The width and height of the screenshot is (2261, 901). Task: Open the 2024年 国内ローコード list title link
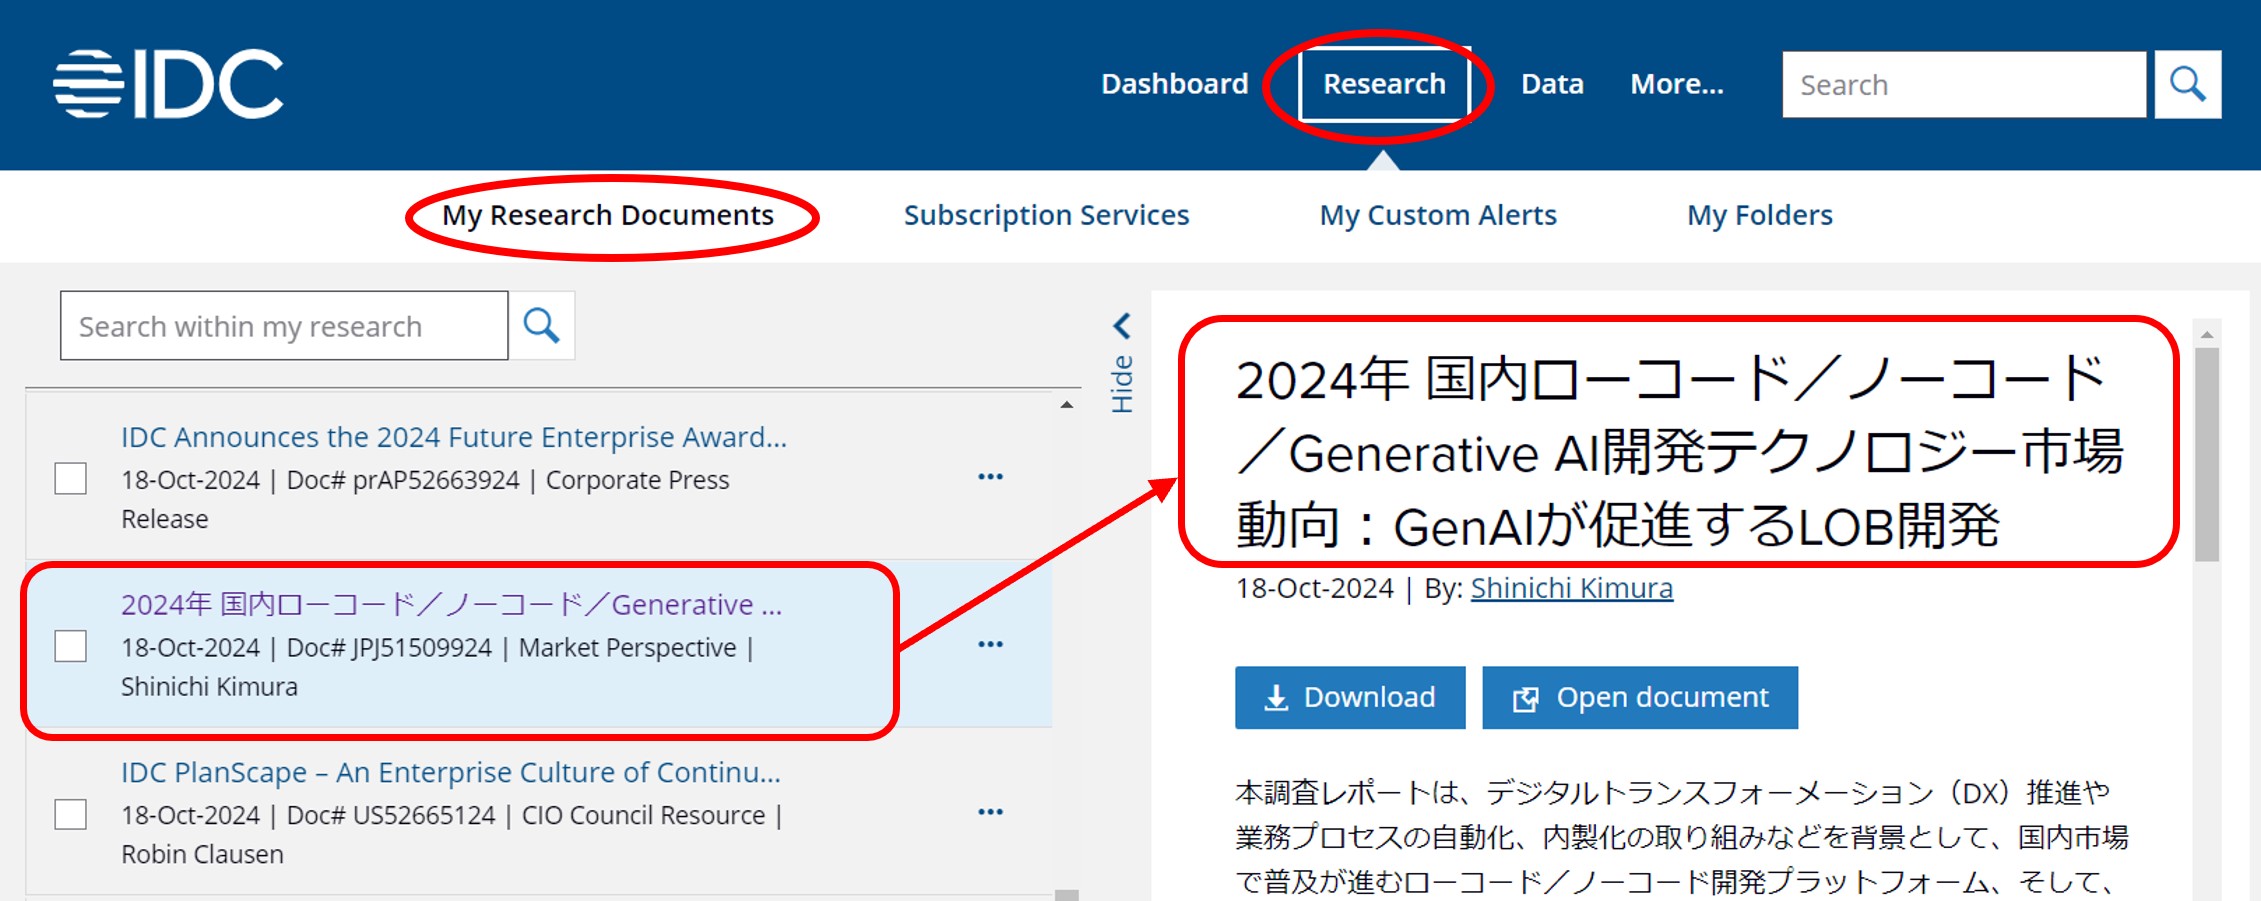(x=452, y=604)
